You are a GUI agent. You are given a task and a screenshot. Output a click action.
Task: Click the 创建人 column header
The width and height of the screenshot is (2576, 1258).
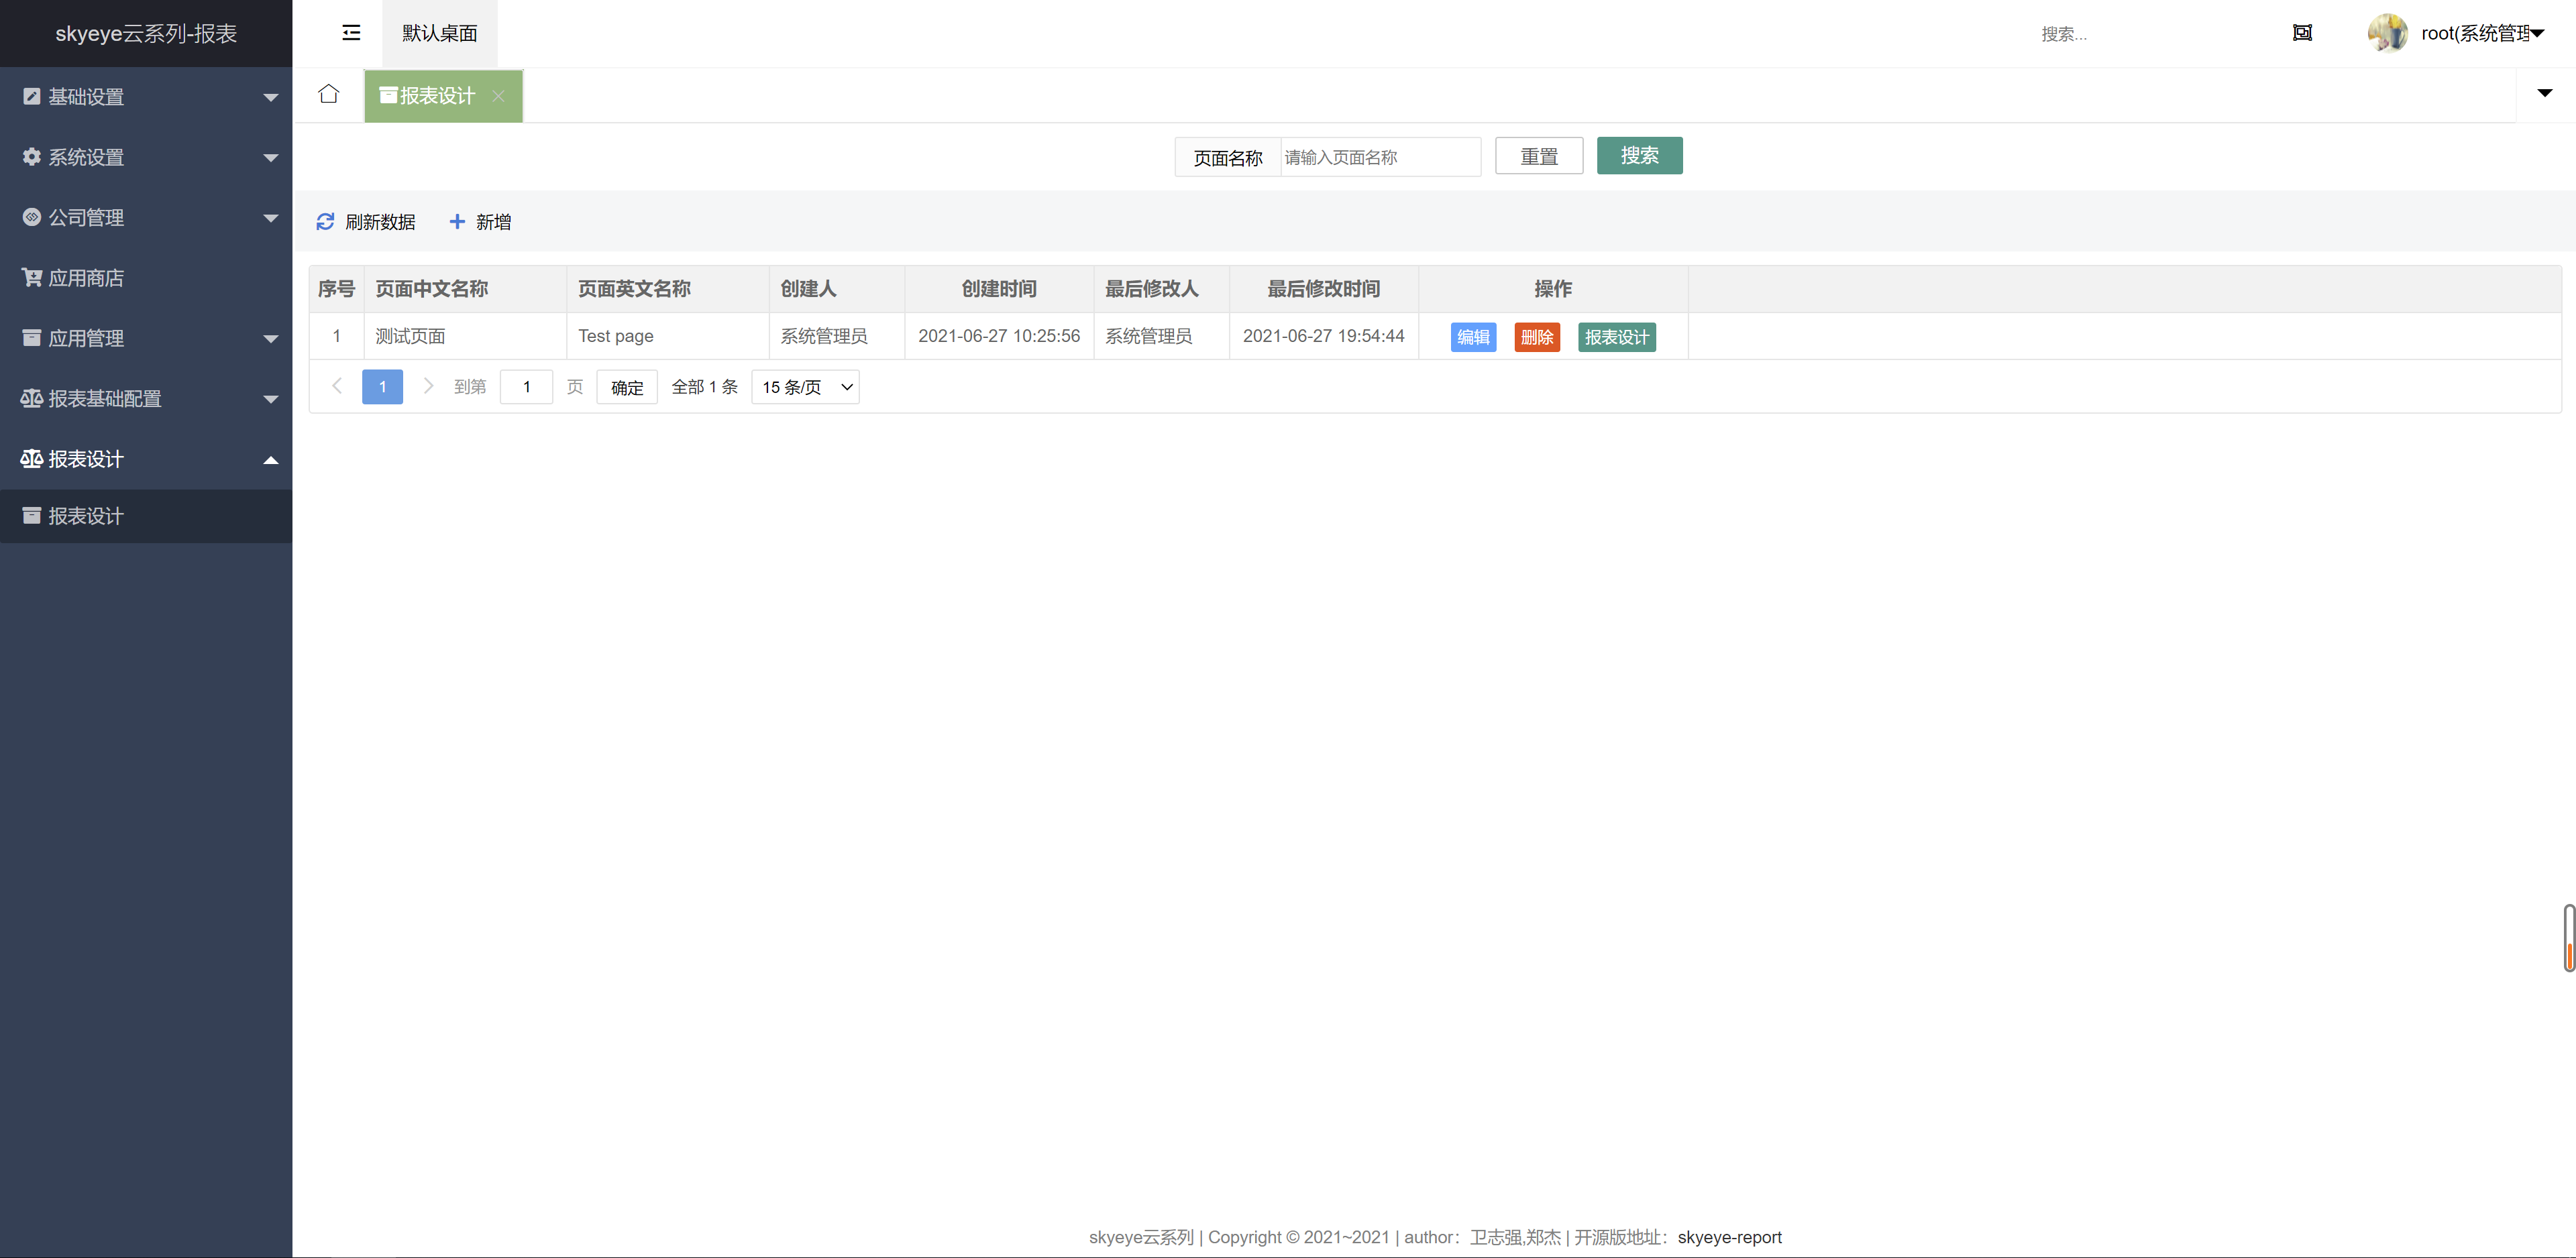coord(837,289)
